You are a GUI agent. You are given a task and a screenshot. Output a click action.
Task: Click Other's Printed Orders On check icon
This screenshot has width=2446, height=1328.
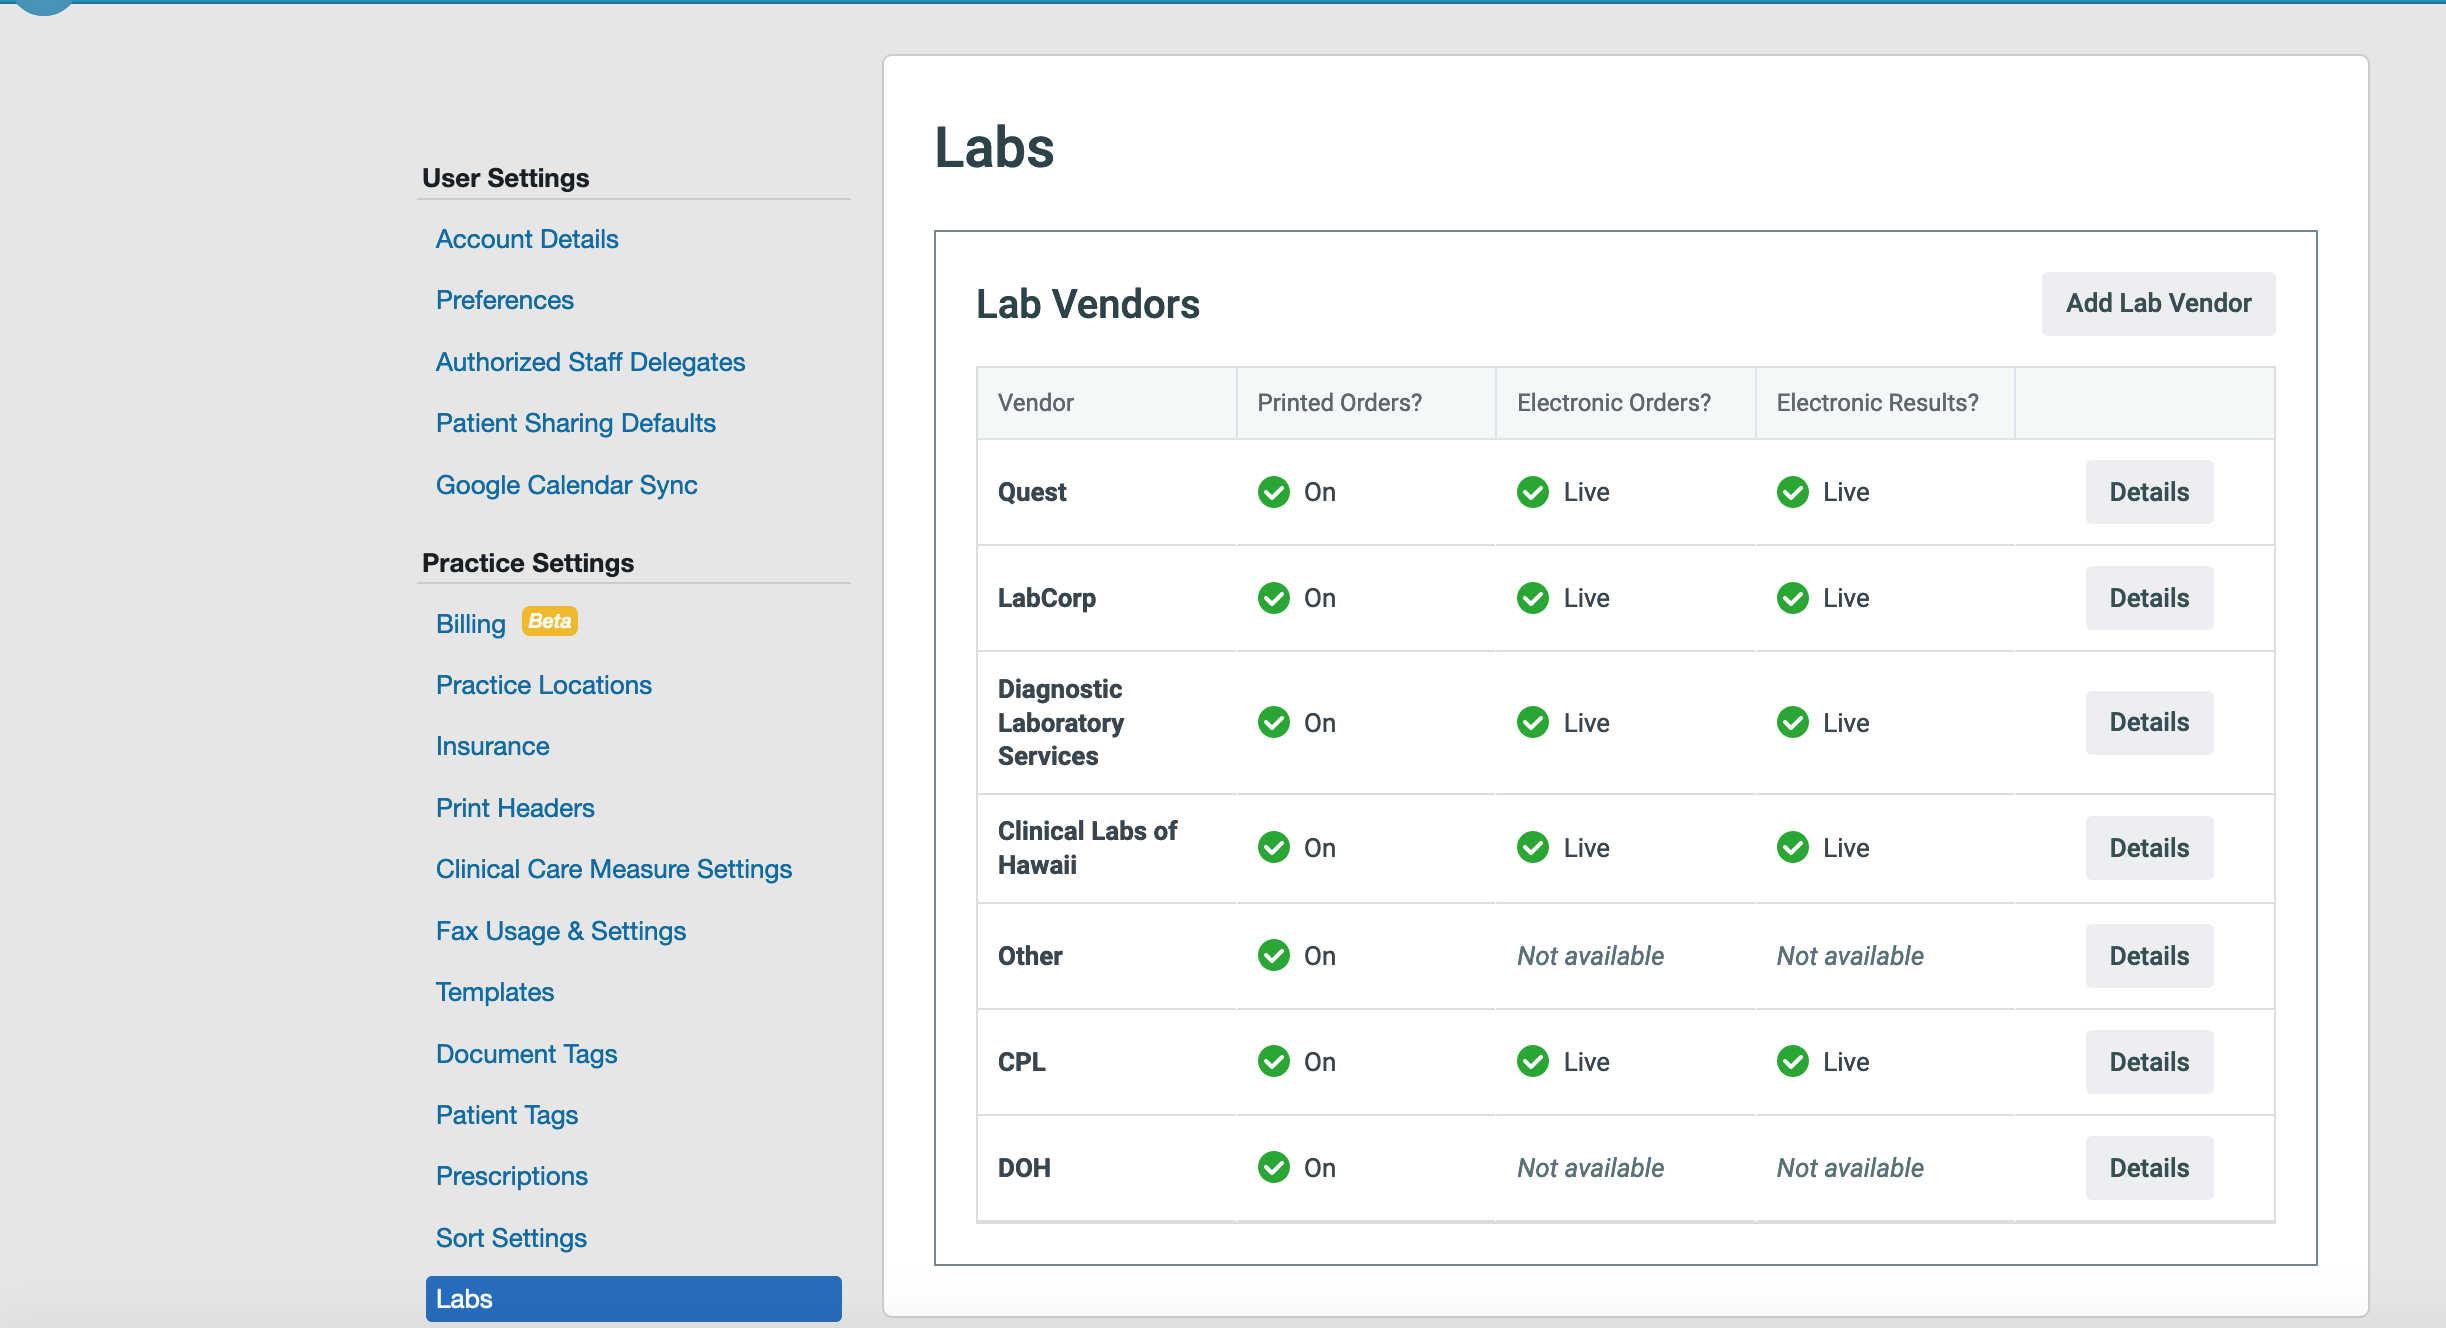click(x=1273, y=955)
